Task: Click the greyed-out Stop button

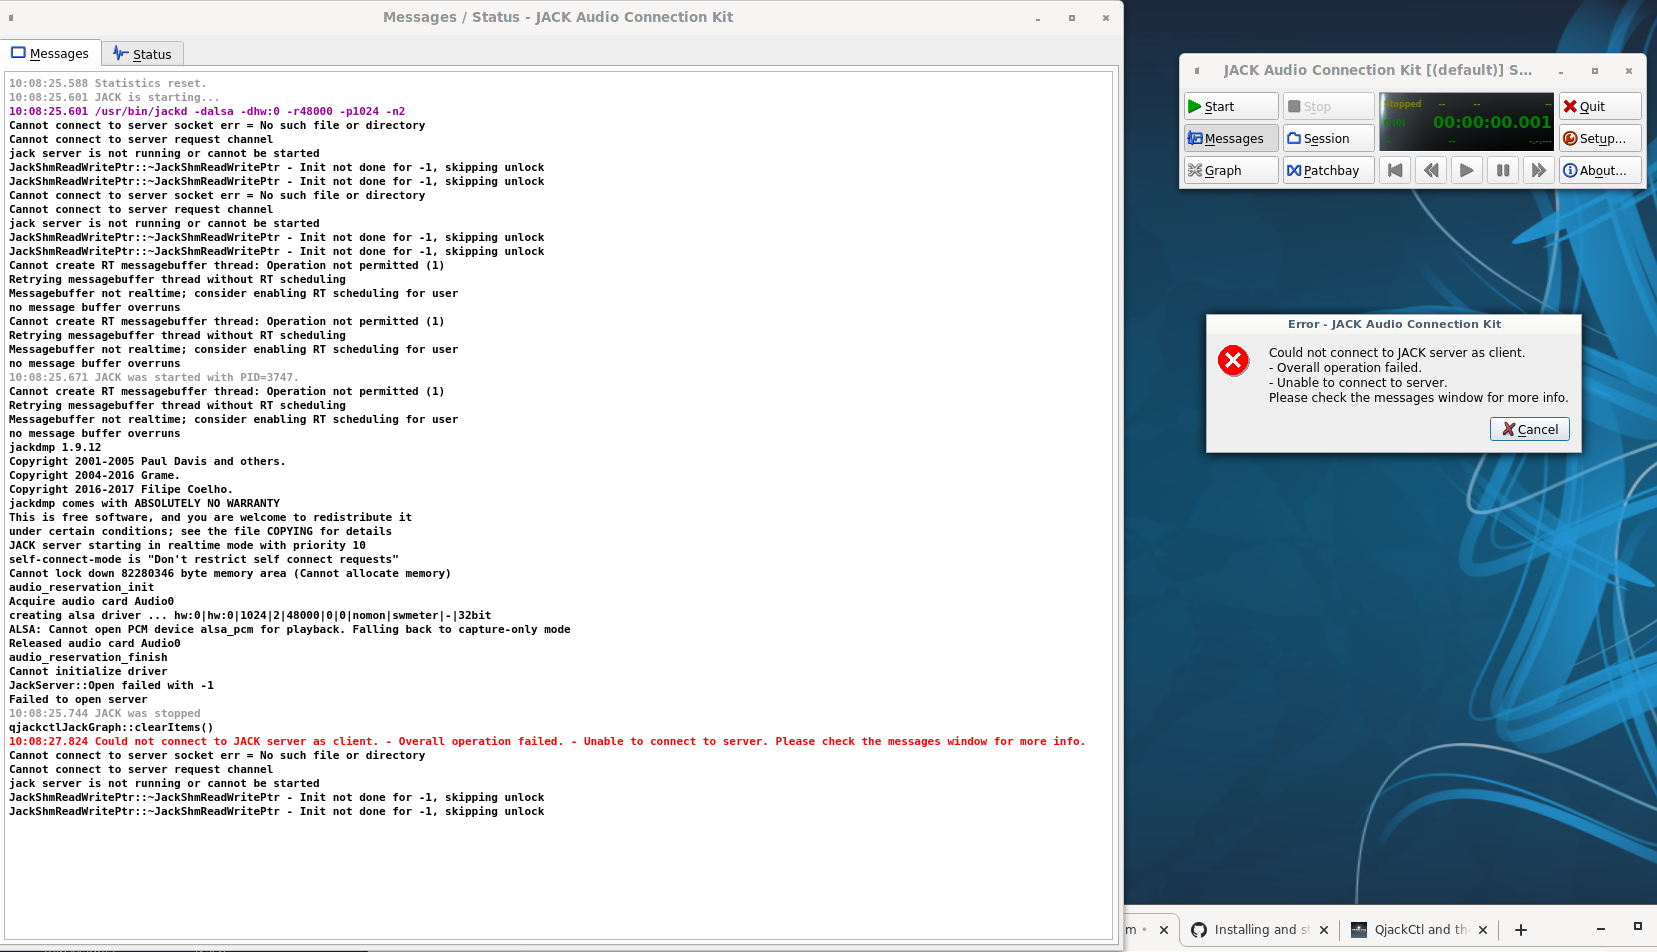Action: click(1329, 106)
